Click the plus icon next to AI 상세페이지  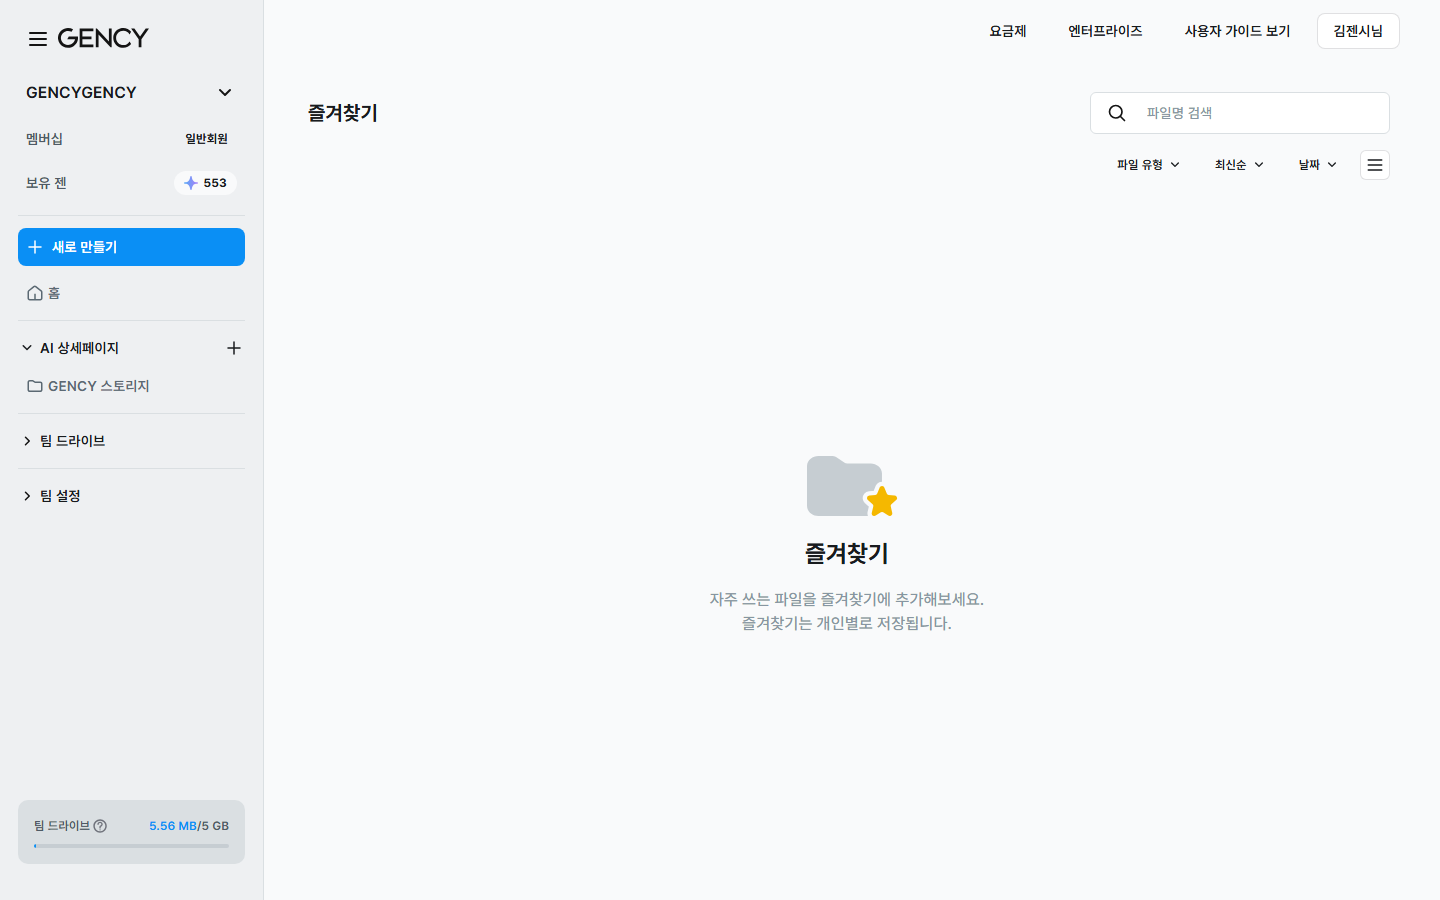pos(234,348)
